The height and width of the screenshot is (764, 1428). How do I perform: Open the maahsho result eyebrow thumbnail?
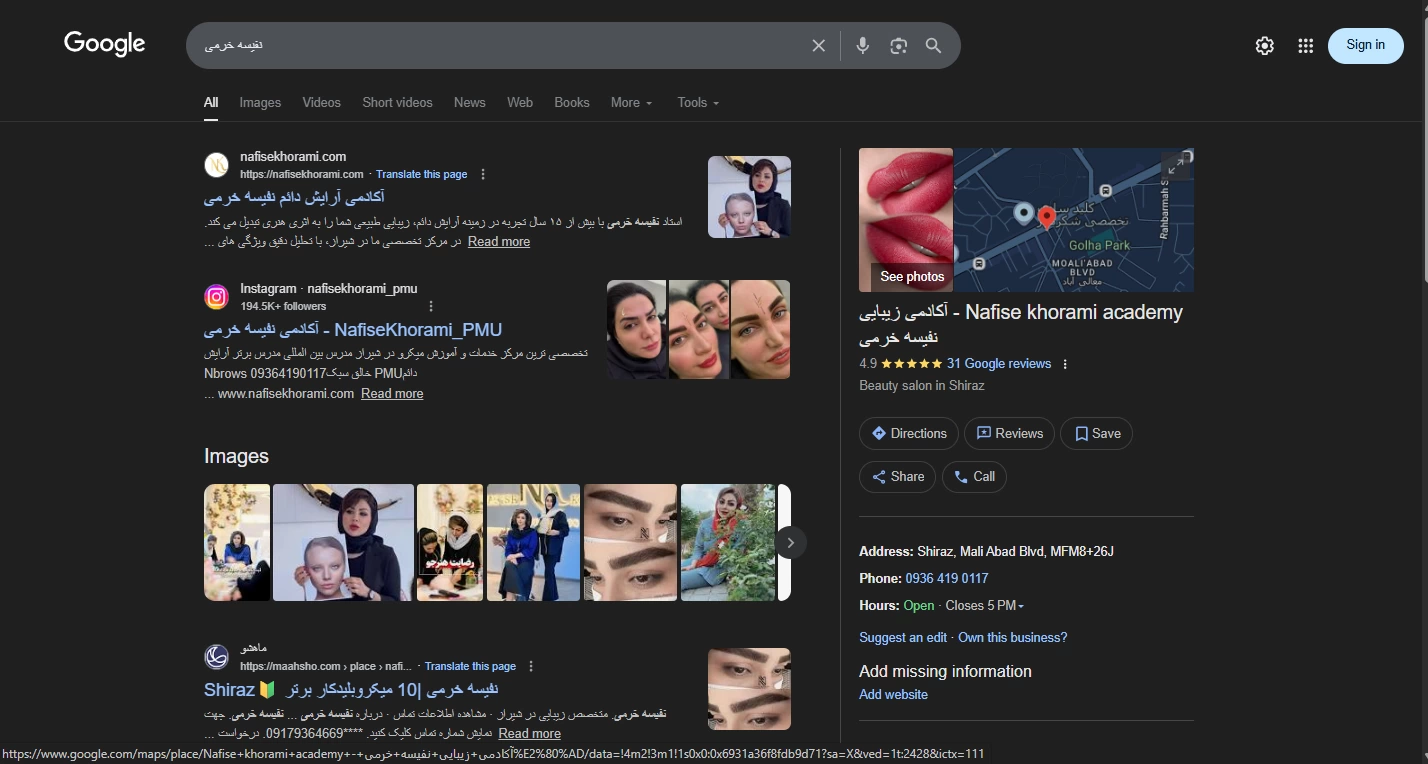[x=749, y=689]
